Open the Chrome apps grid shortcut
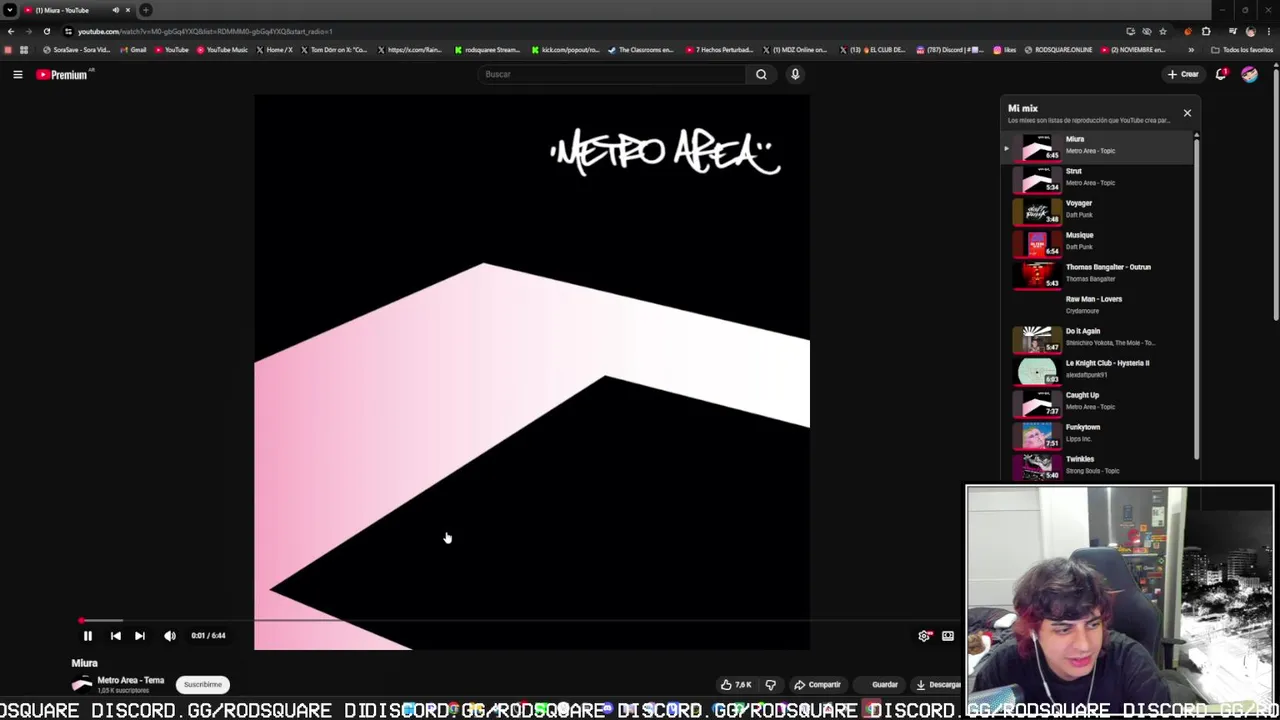Viewport: 1280px width, 720px height. pyautogui.click(x=24, y=50)
